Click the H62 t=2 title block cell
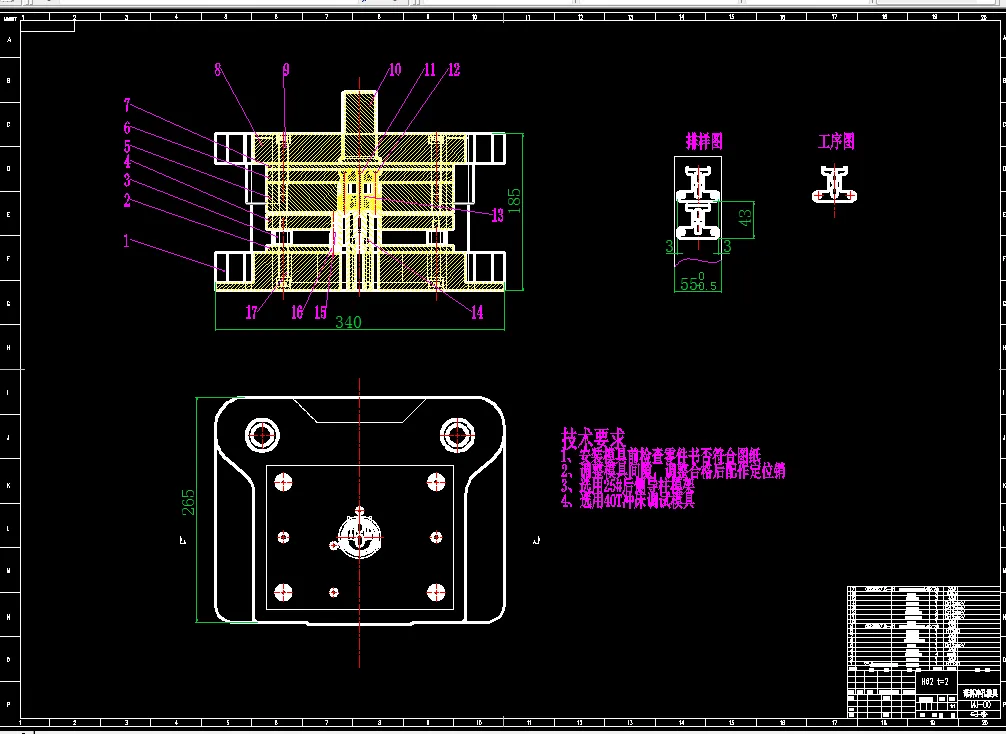 (x=935, y=681)
